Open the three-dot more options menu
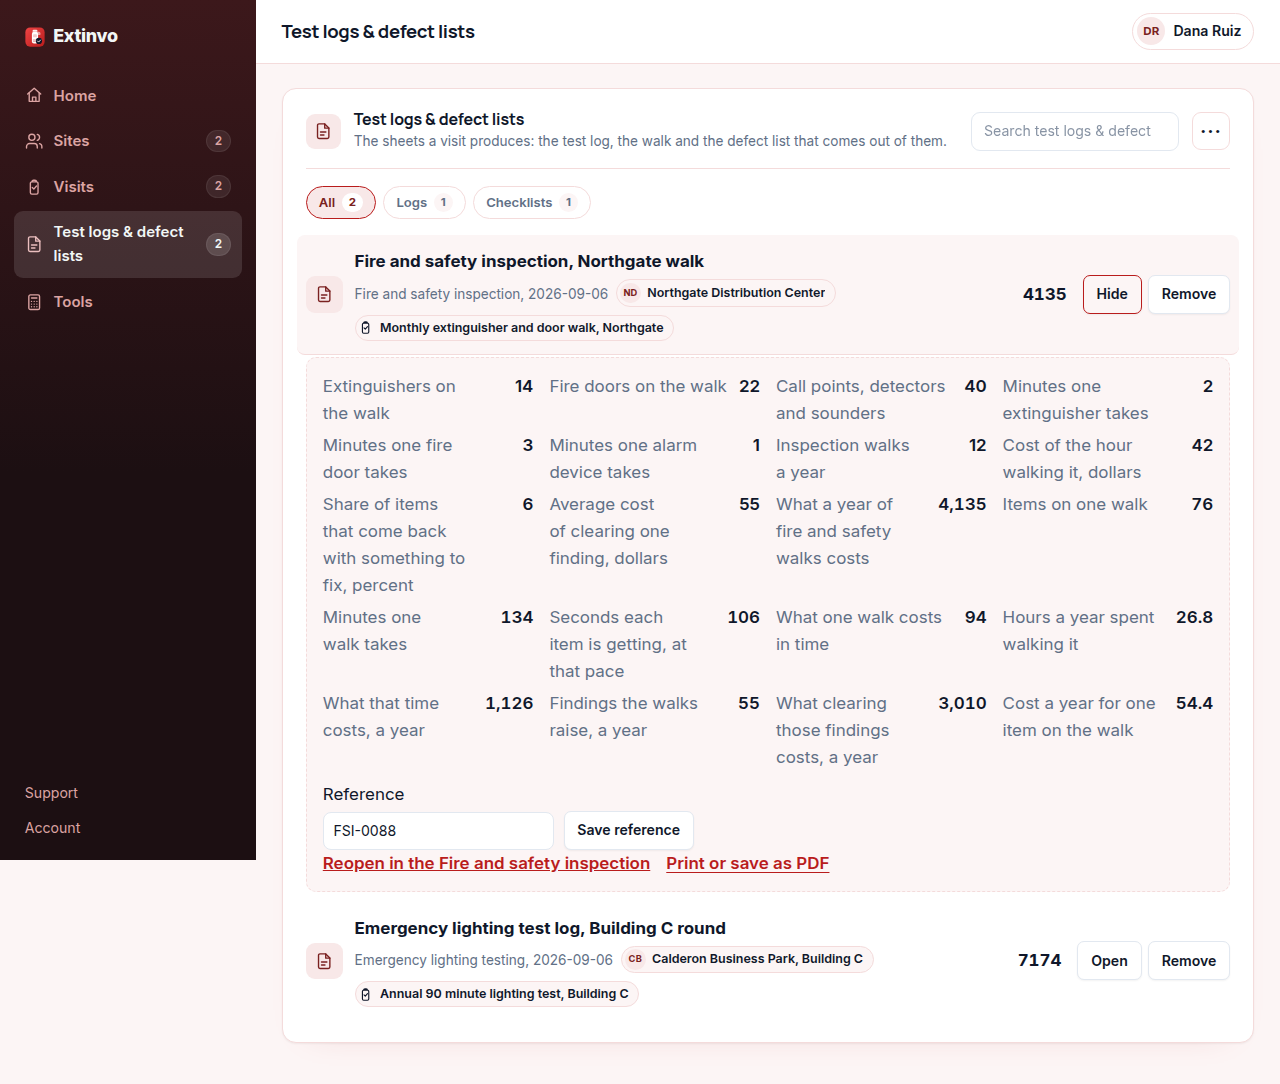Image resolution: width=1280 pixels, height=1084 pixels. pos(1211,131)
